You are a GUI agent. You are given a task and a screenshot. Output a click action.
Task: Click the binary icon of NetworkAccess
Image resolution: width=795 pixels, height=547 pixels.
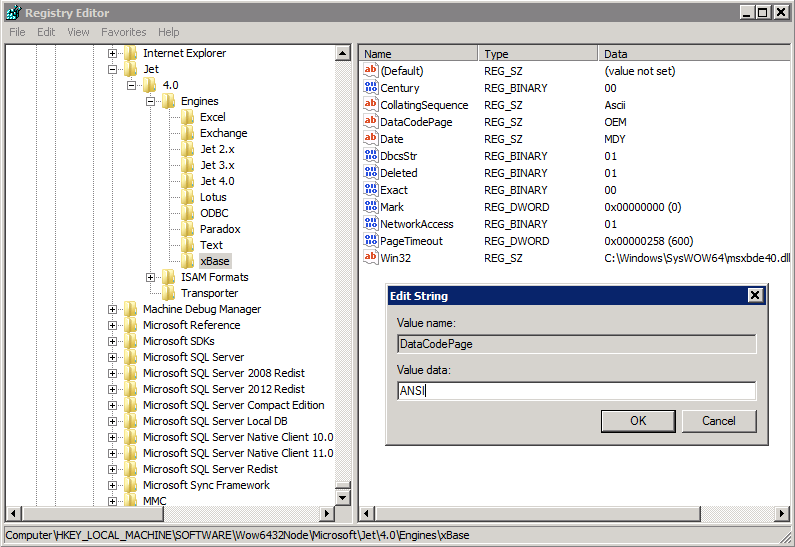[x=371, y=224]
